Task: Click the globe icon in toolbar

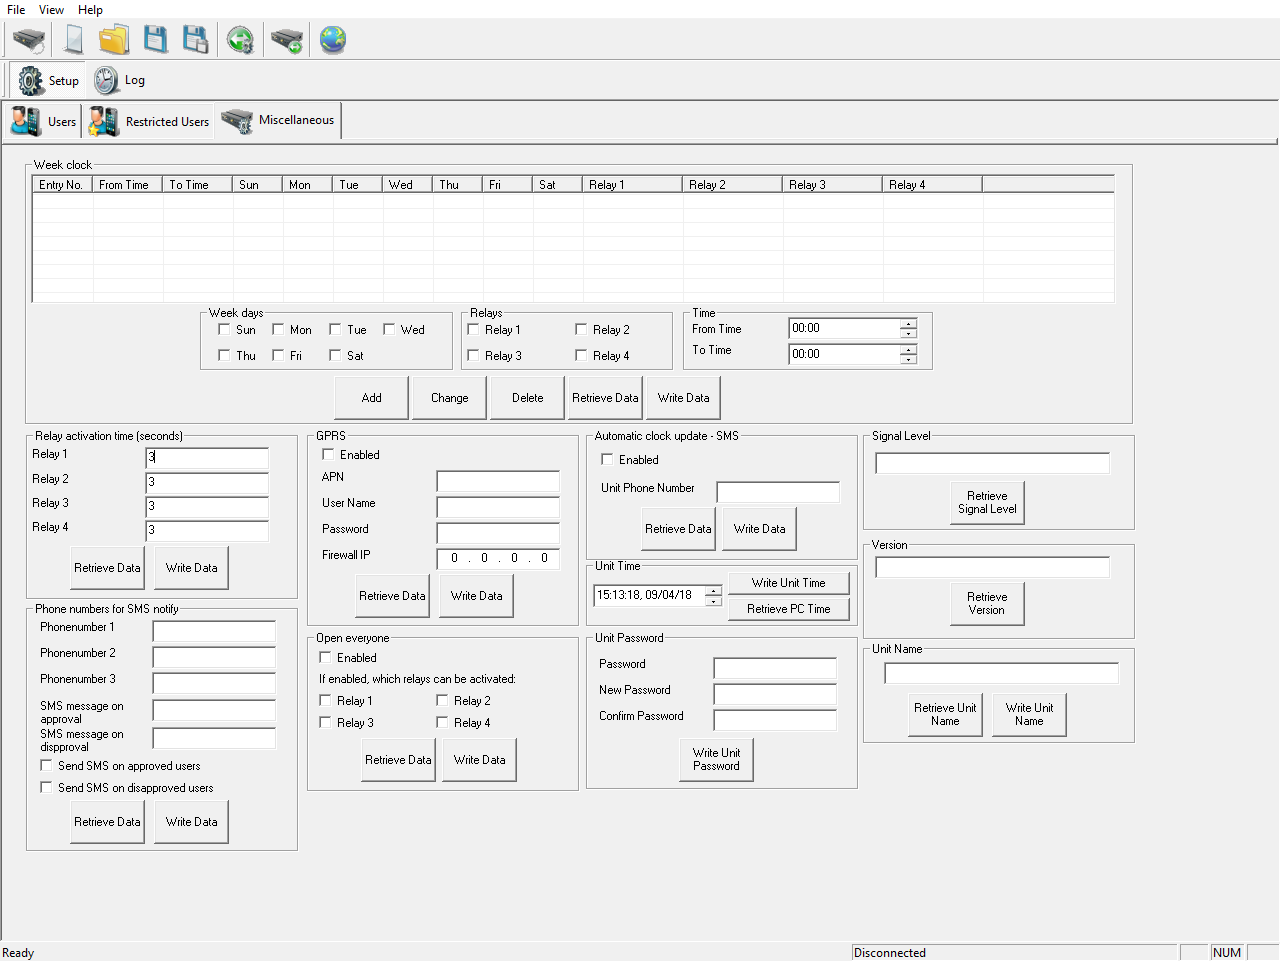Action: pyautogui.click(x=333, y=40)
